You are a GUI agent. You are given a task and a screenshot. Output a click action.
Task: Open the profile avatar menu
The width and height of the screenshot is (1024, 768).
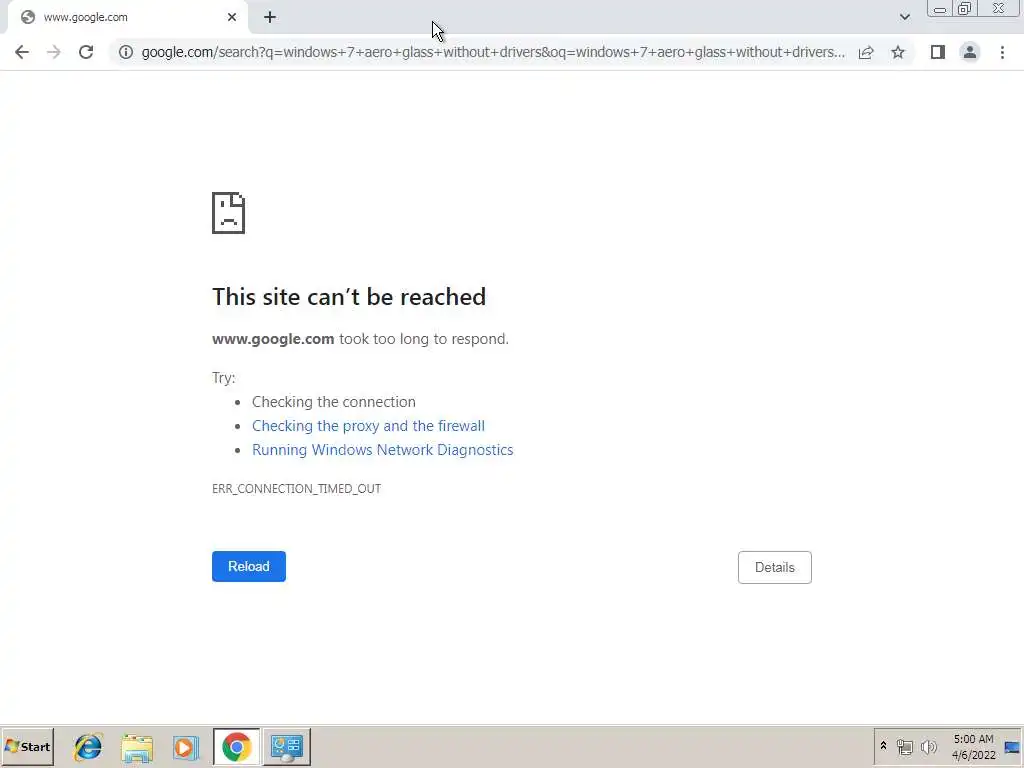coord(970,52)
